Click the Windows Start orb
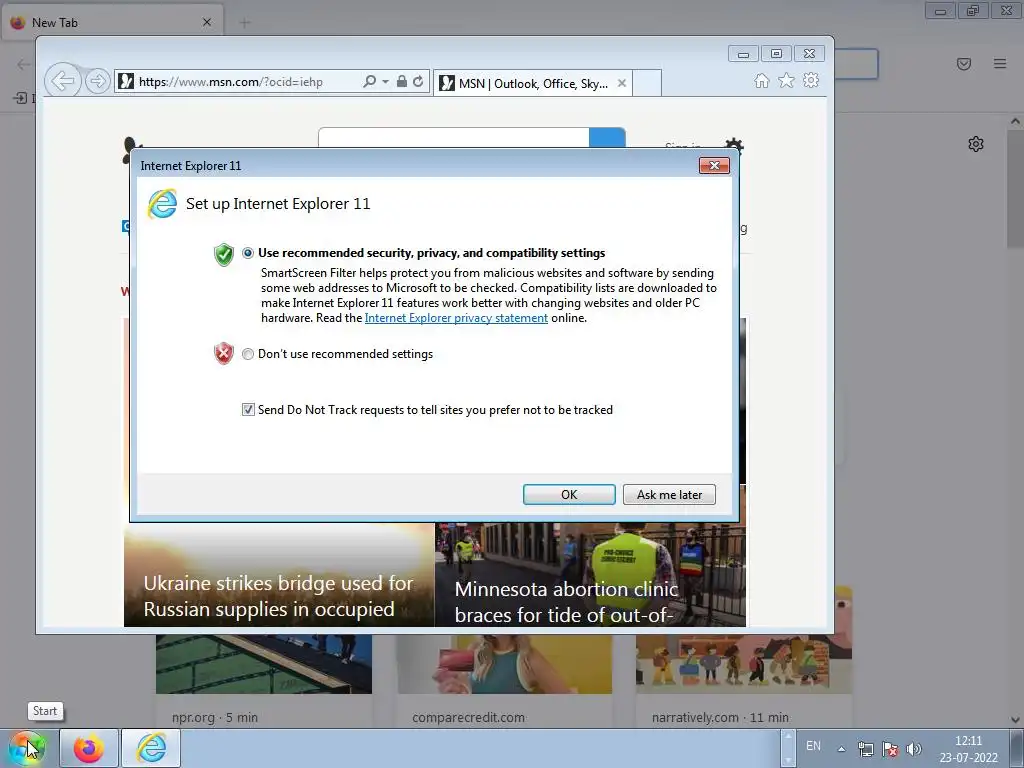 tap(27, 748)
